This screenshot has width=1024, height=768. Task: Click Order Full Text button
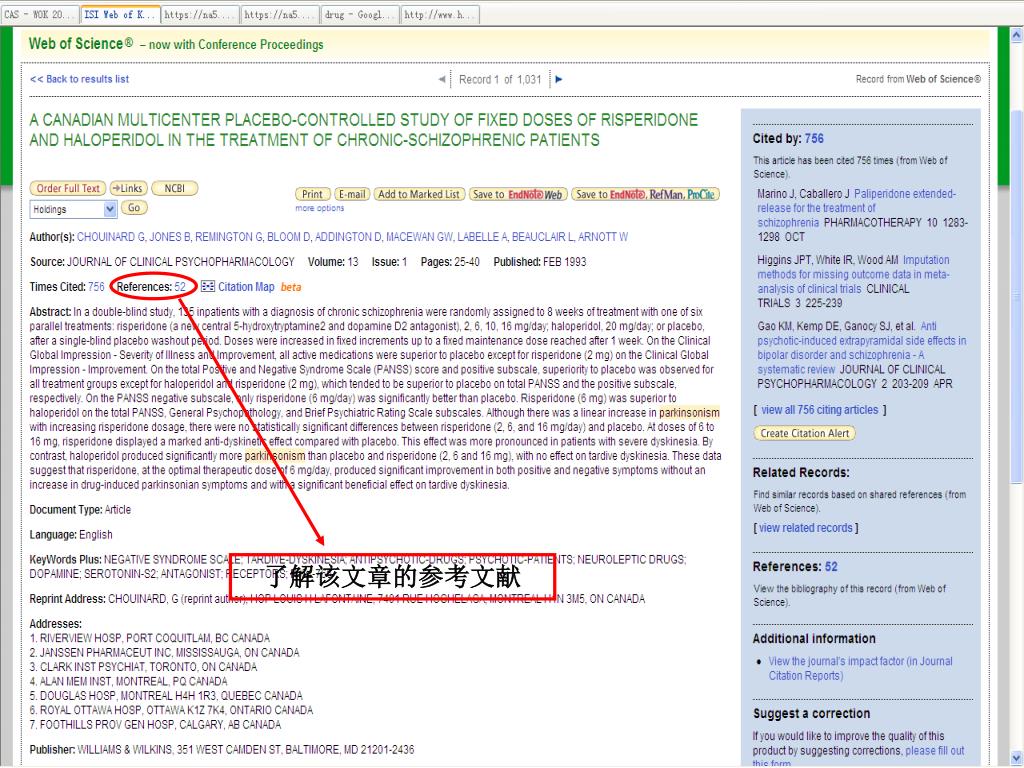(x=68, y=188)
